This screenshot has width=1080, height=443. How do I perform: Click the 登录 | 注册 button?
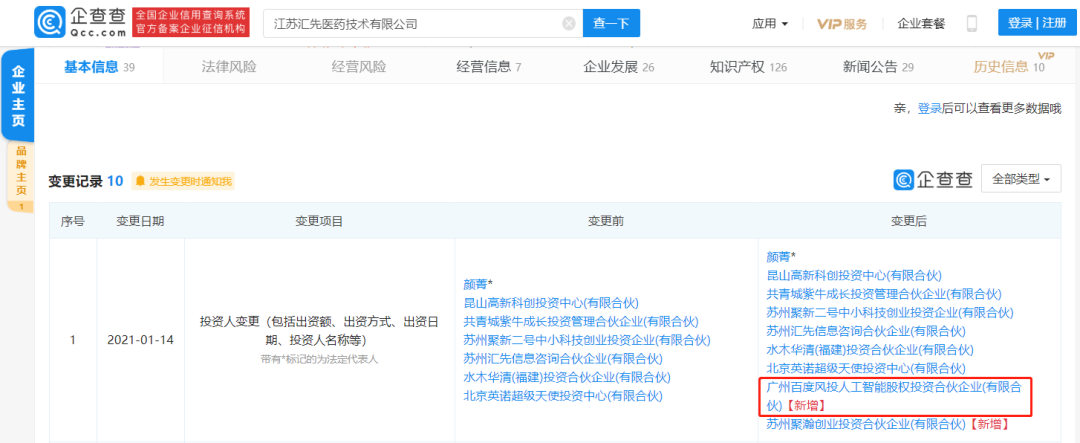[x=1037, y=23]
